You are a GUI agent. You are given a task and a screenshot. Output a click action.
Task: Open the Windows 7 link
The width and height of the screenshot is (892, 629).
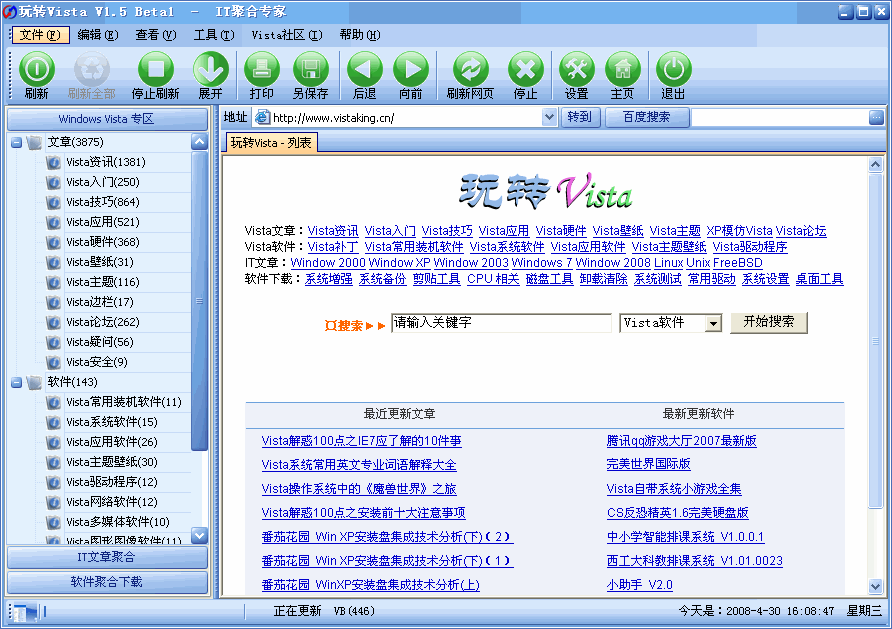tap(542, 263)
